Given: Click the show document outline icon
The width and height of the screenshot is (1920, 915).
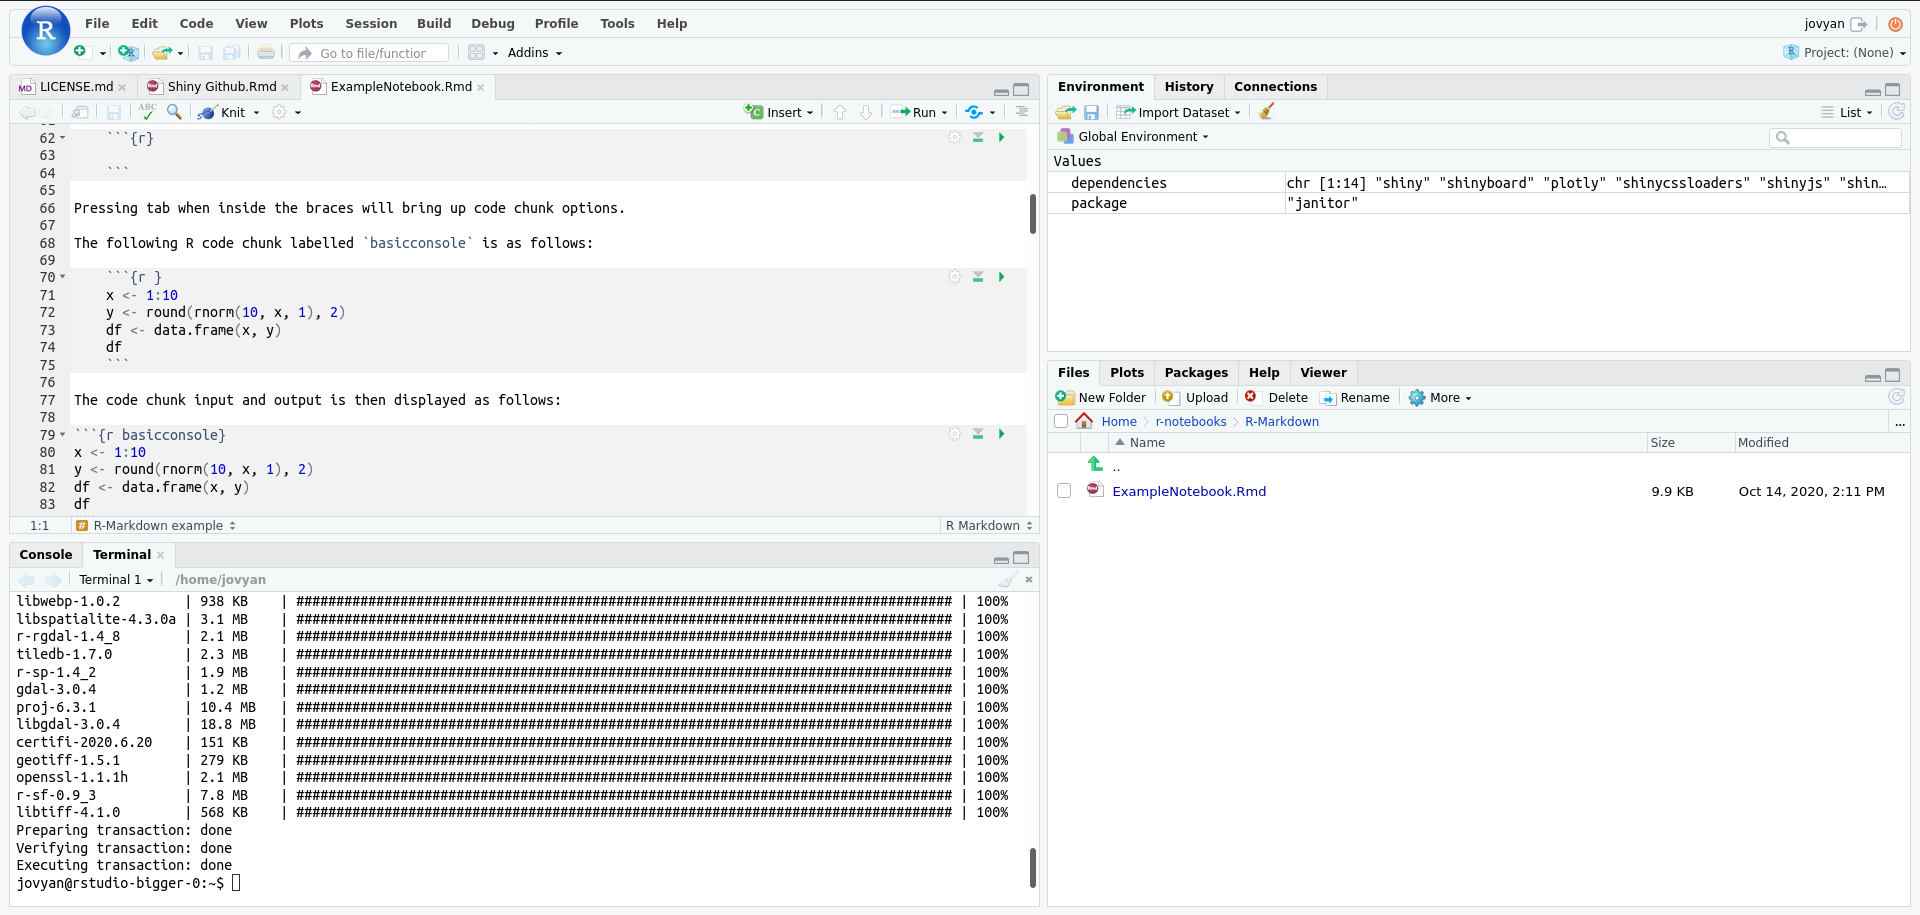Looking at the screenshot, I should 1021,112.
